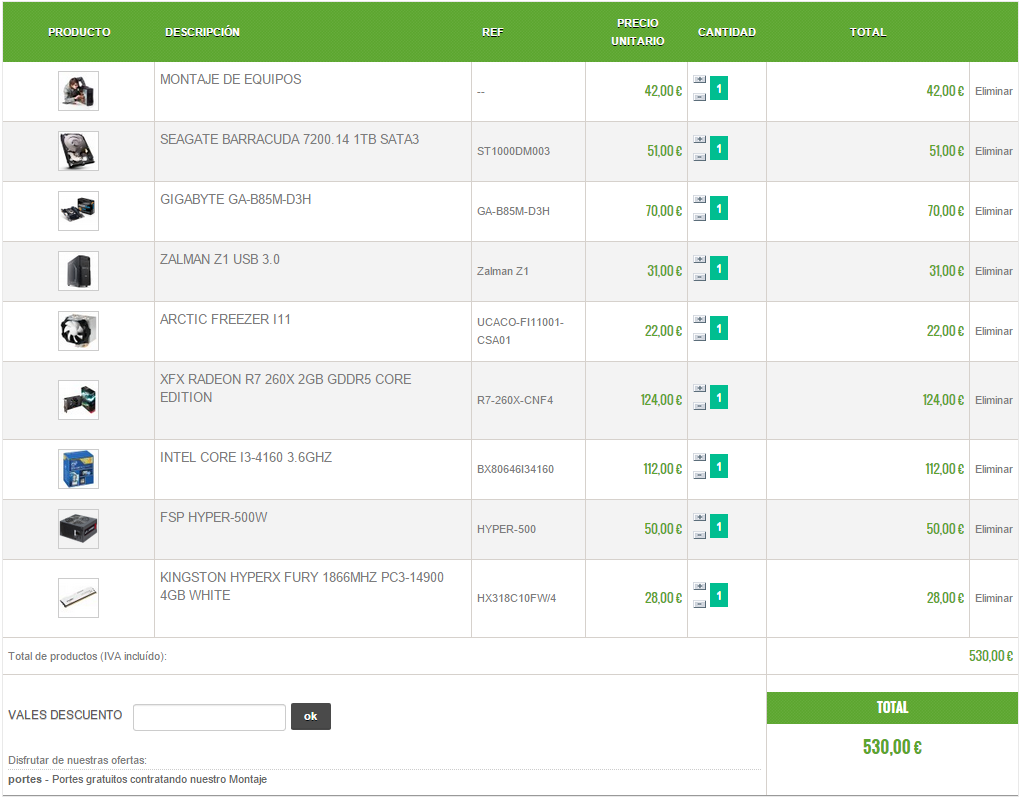Viewport: 1023px width, 798px height.
Task: Remove Kingston HyperX Fury with Eliminar
Action: pyautogui.click(x=994, y=598)
